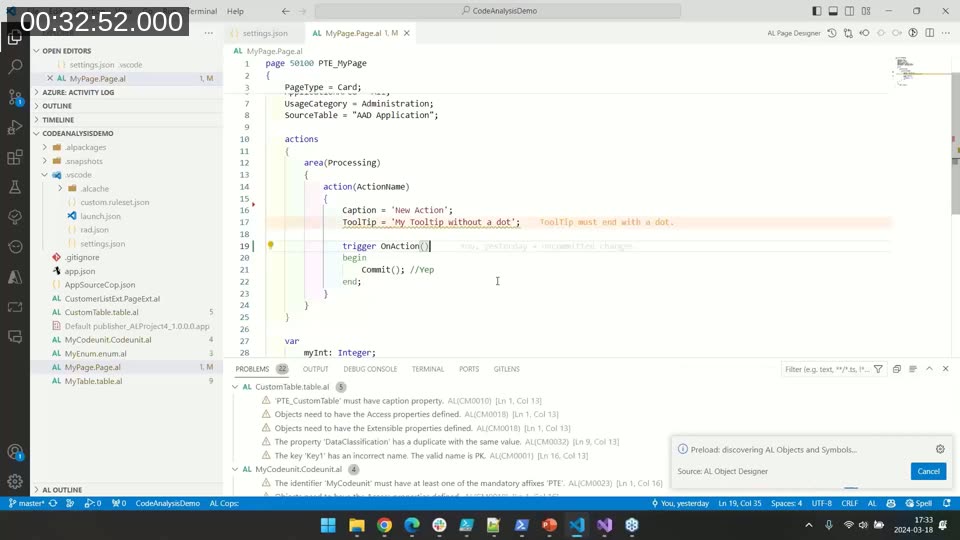
Task: Open the Manage gear menu
Action: point(15,482)
